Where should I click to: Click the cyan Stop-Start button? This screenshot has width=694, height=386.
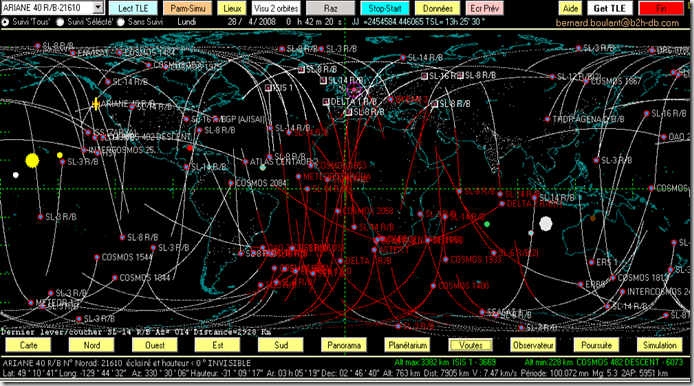[x=385, y=8]
